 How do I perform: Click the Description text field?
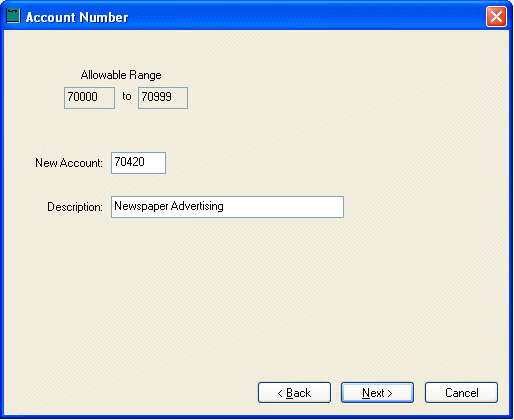point(227,207)
